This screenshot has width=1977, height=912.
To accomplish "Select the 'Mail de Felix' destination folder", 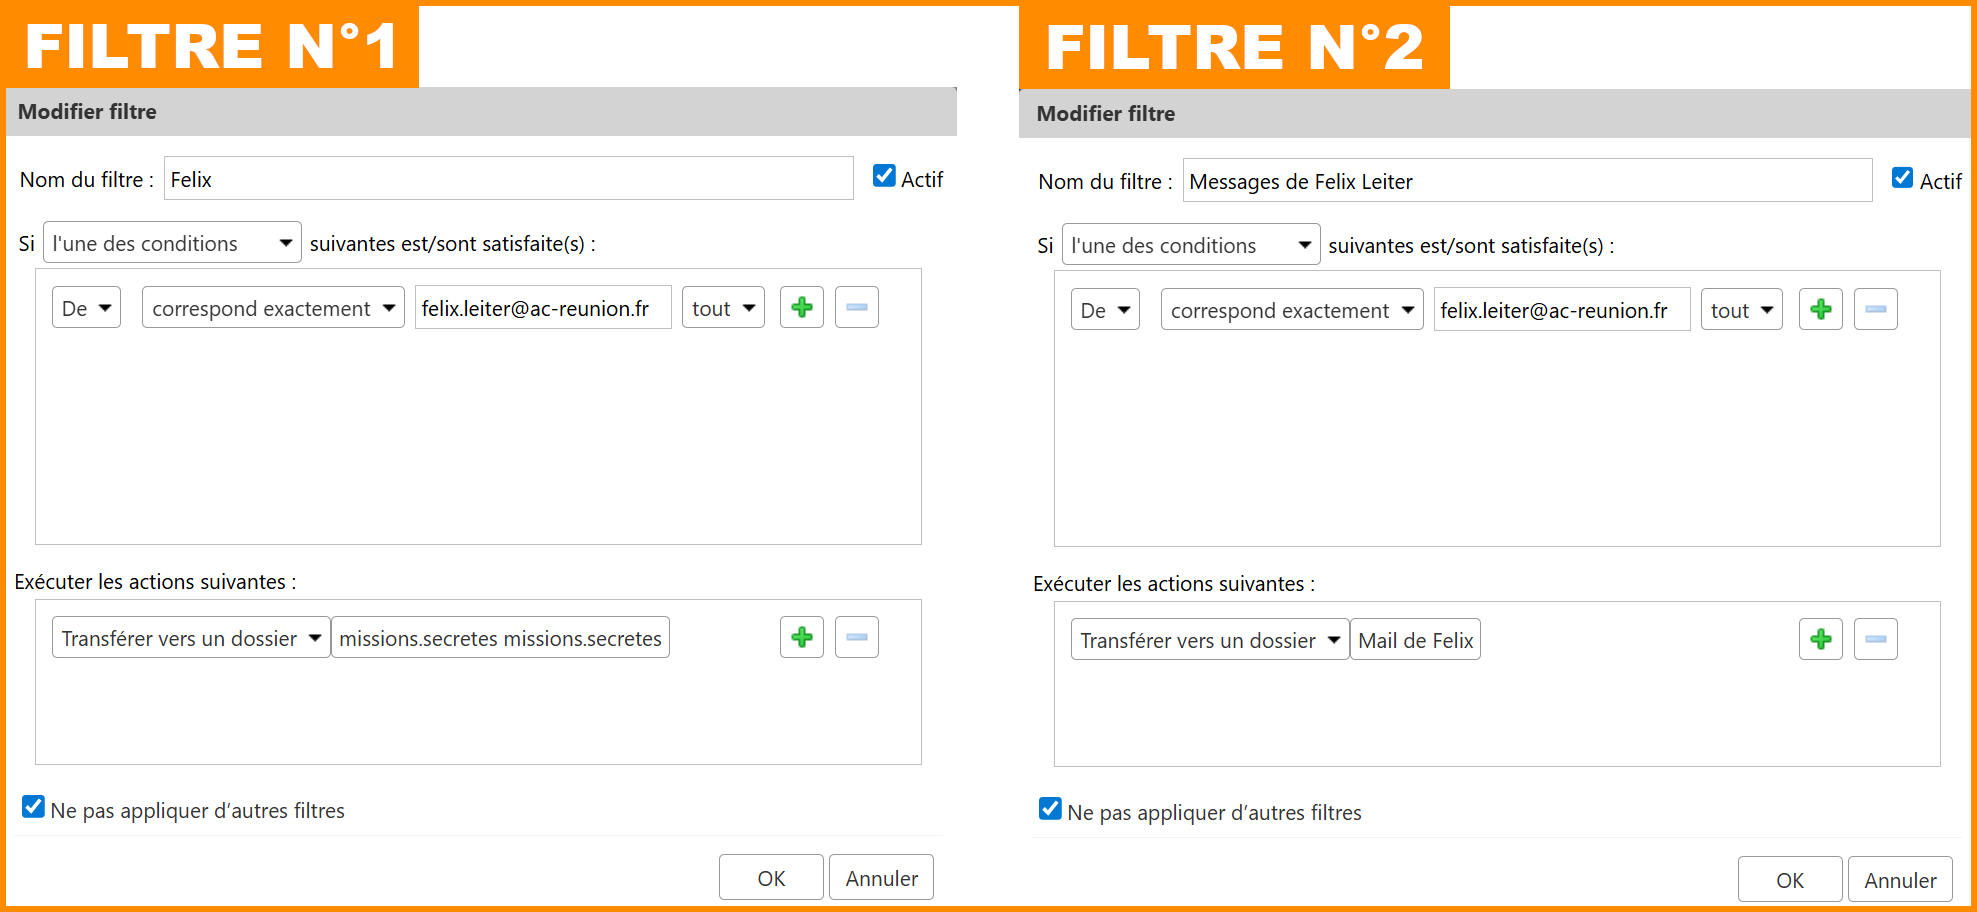I will click(x=1415, y=640).
